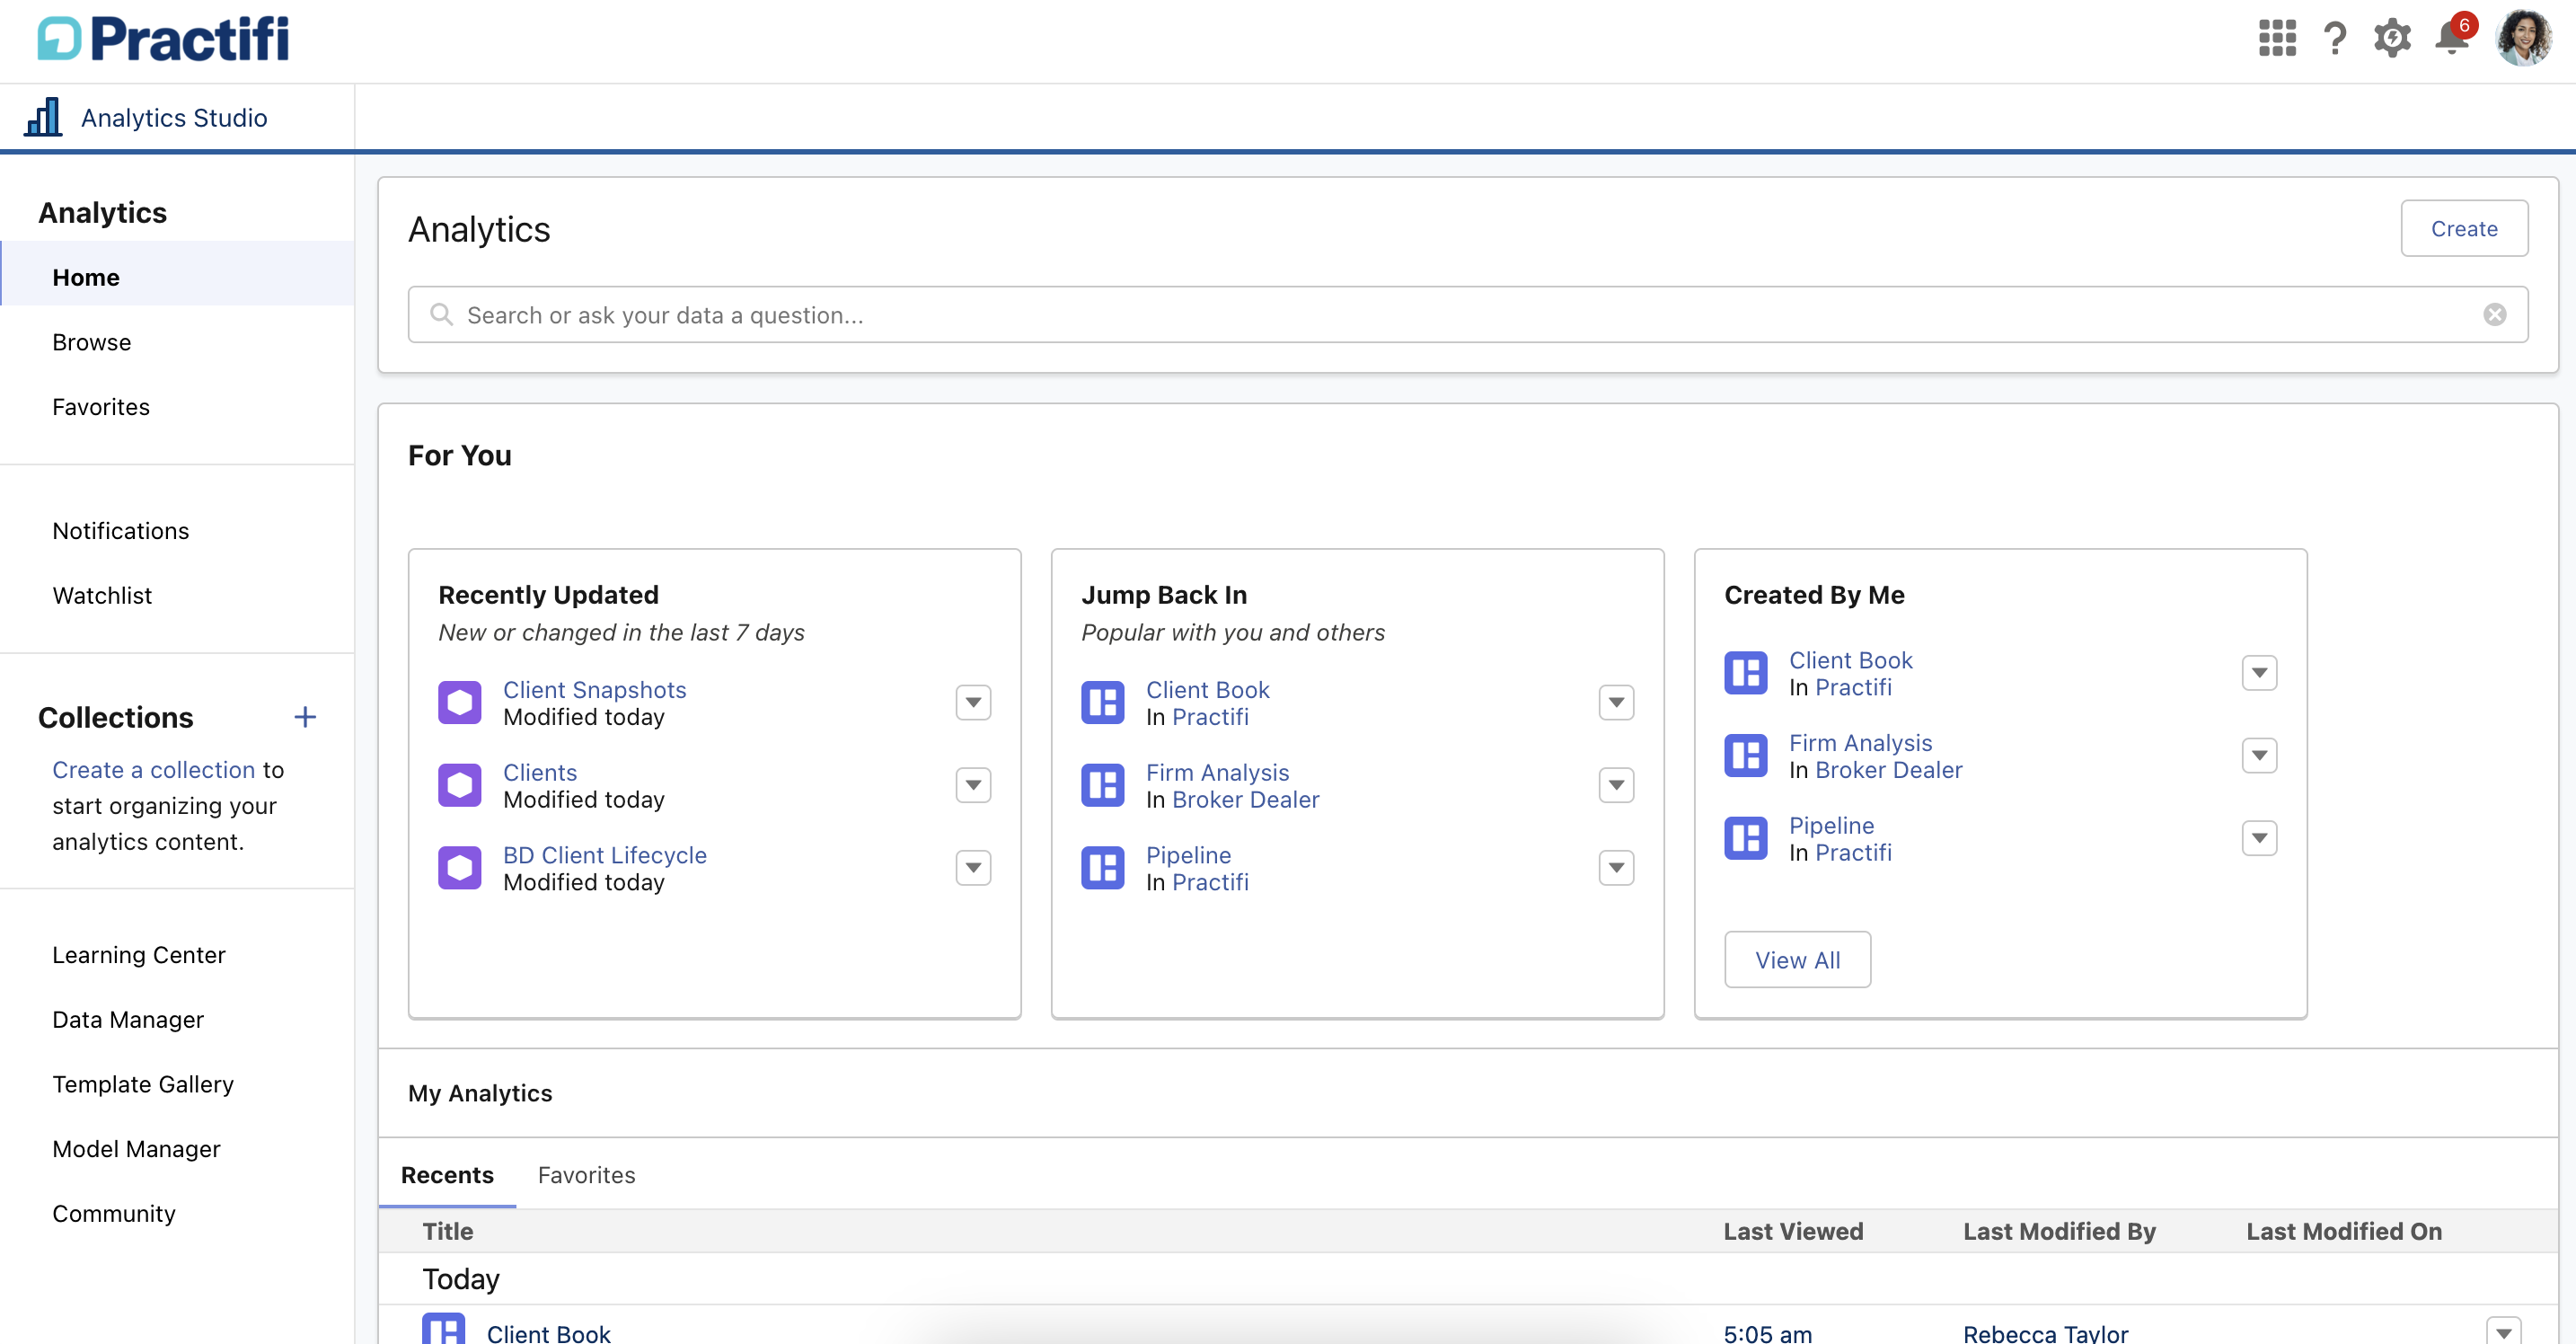Click the Last Viewed column header

pos(1793,1231)
